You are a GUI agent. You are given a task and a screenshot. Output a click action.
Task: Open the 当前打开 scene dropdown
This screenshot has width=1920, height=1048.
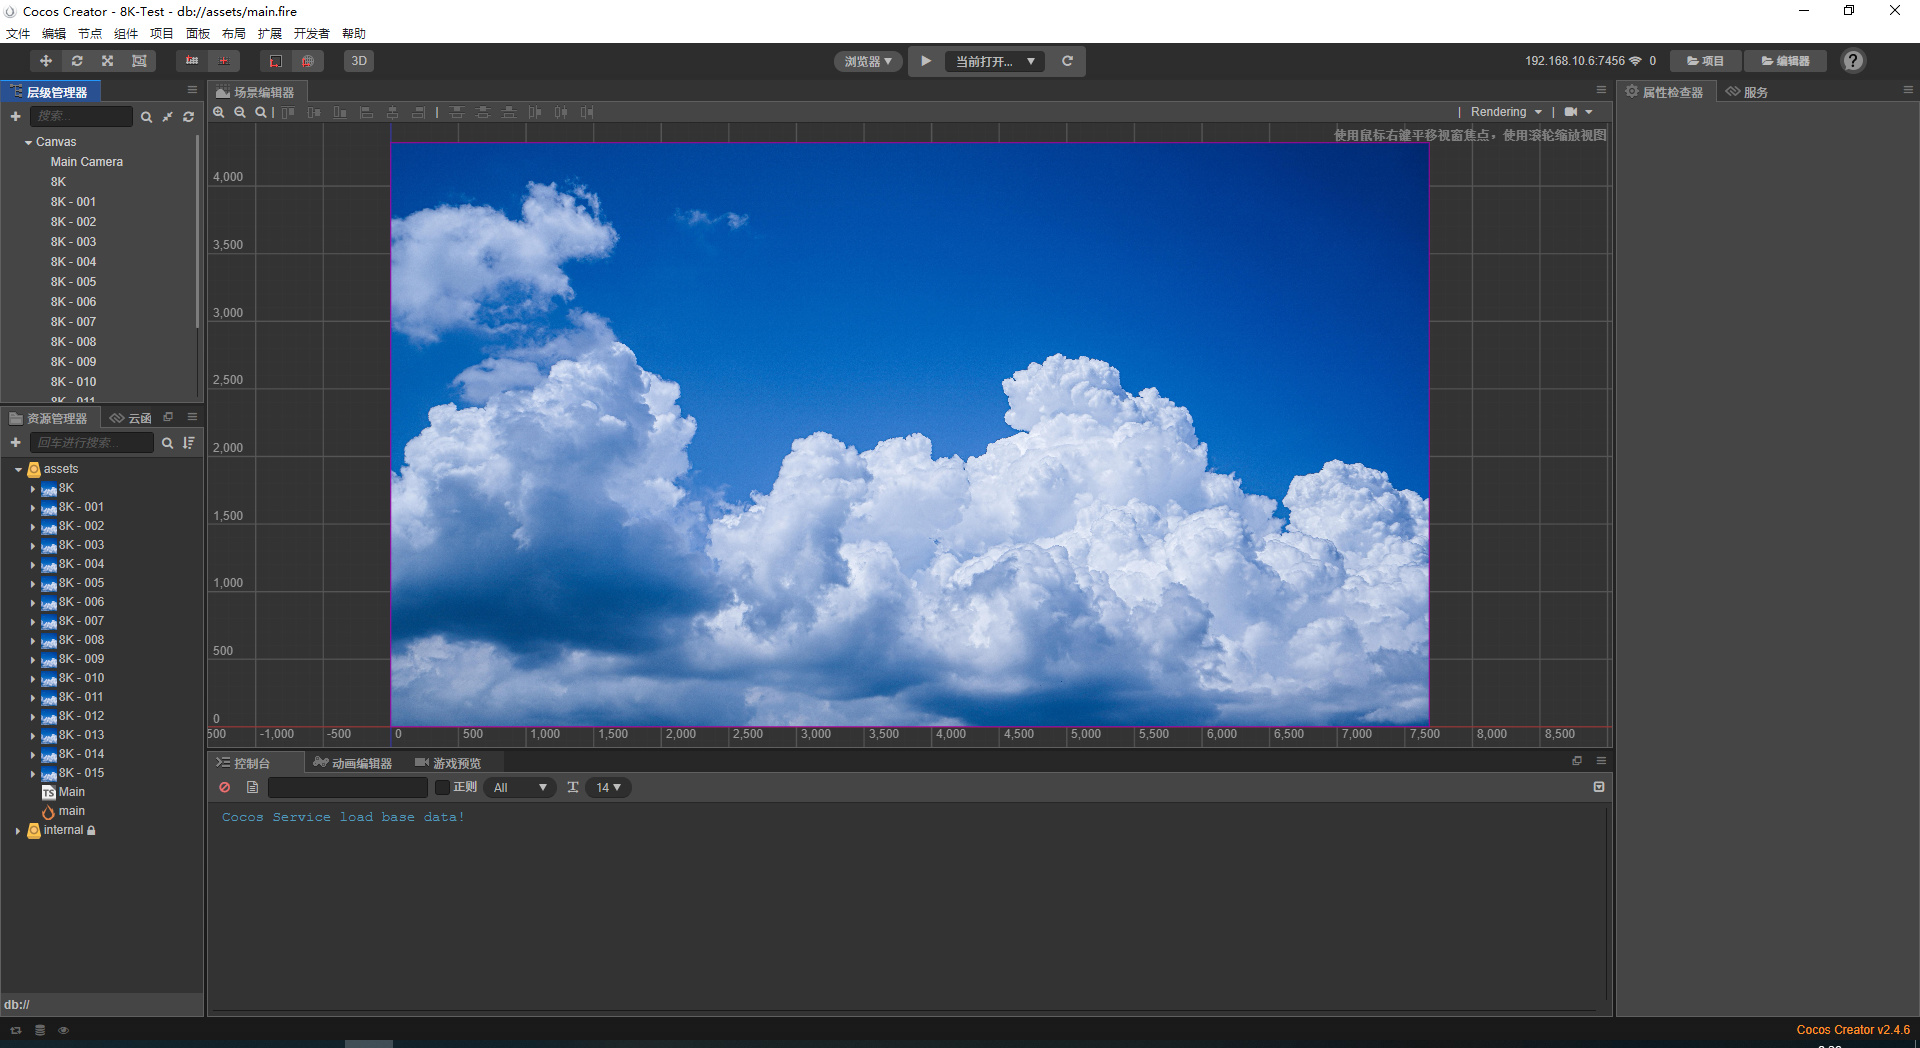coord(995,61)
